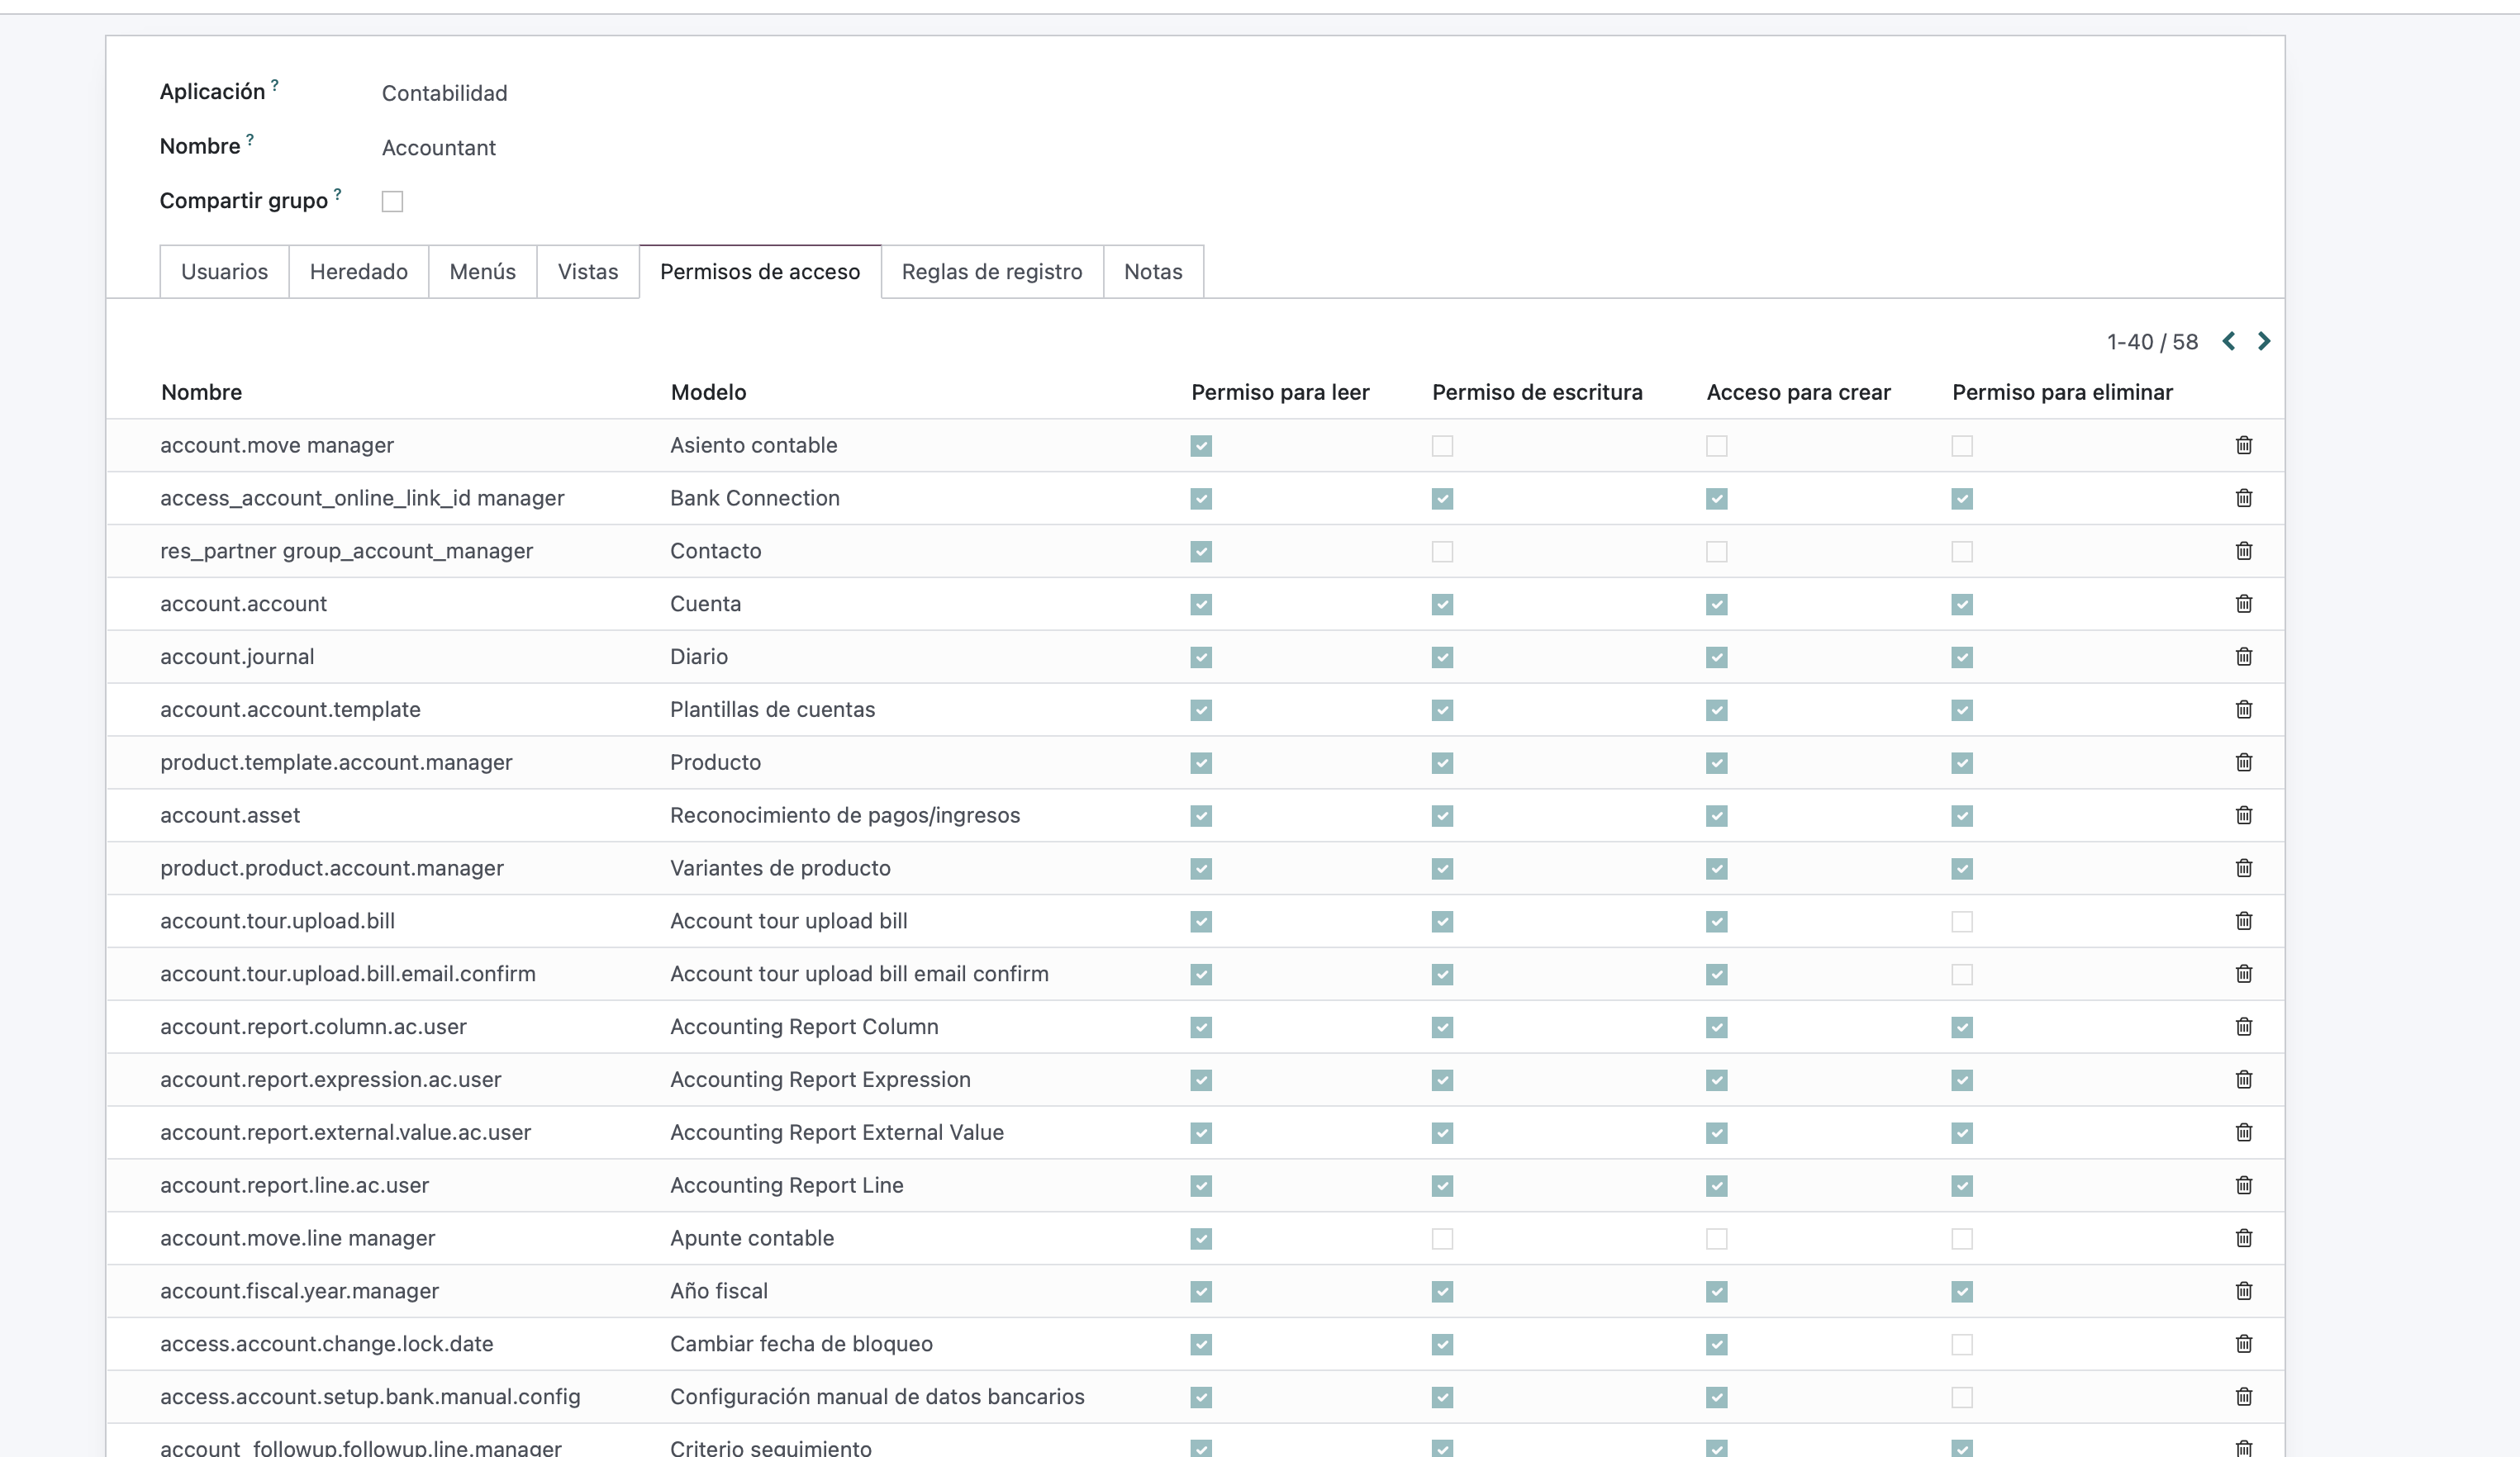Screen dimensions: 2520x1457
Task: Sort by Acceso para crear column
Action: [1798, 392]
